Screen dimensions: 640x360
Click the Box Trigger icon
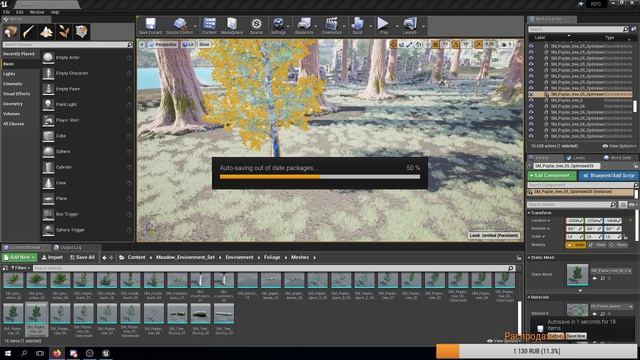(48, 214)
